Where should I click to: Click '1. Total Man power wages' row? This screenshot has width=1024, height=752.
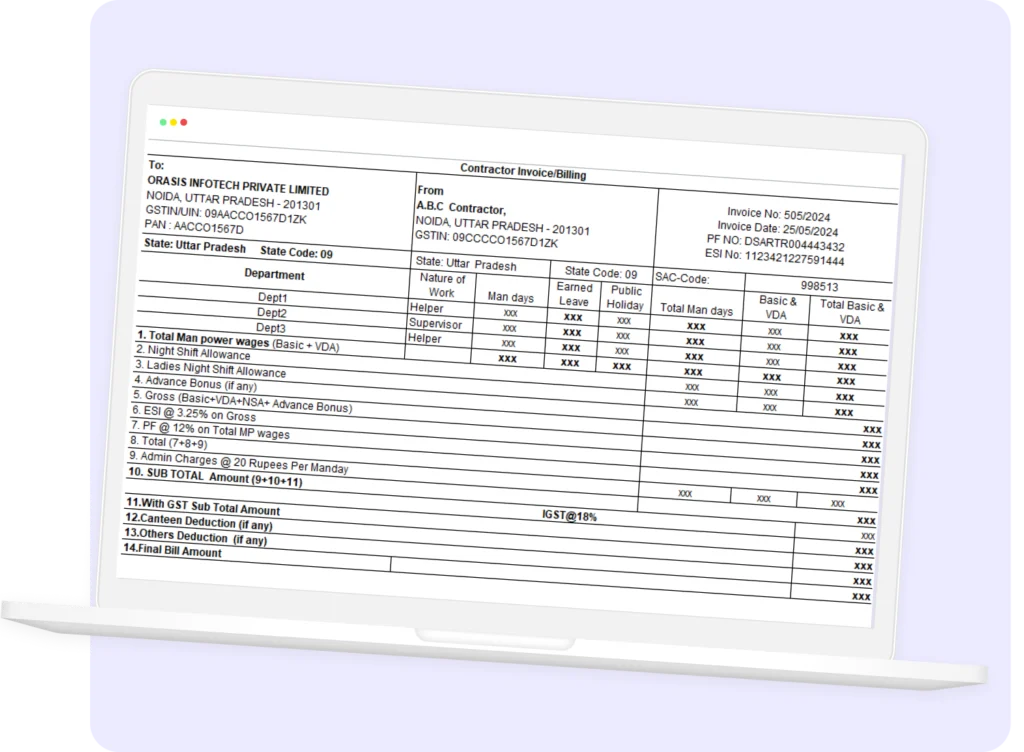tap(238, 341)
